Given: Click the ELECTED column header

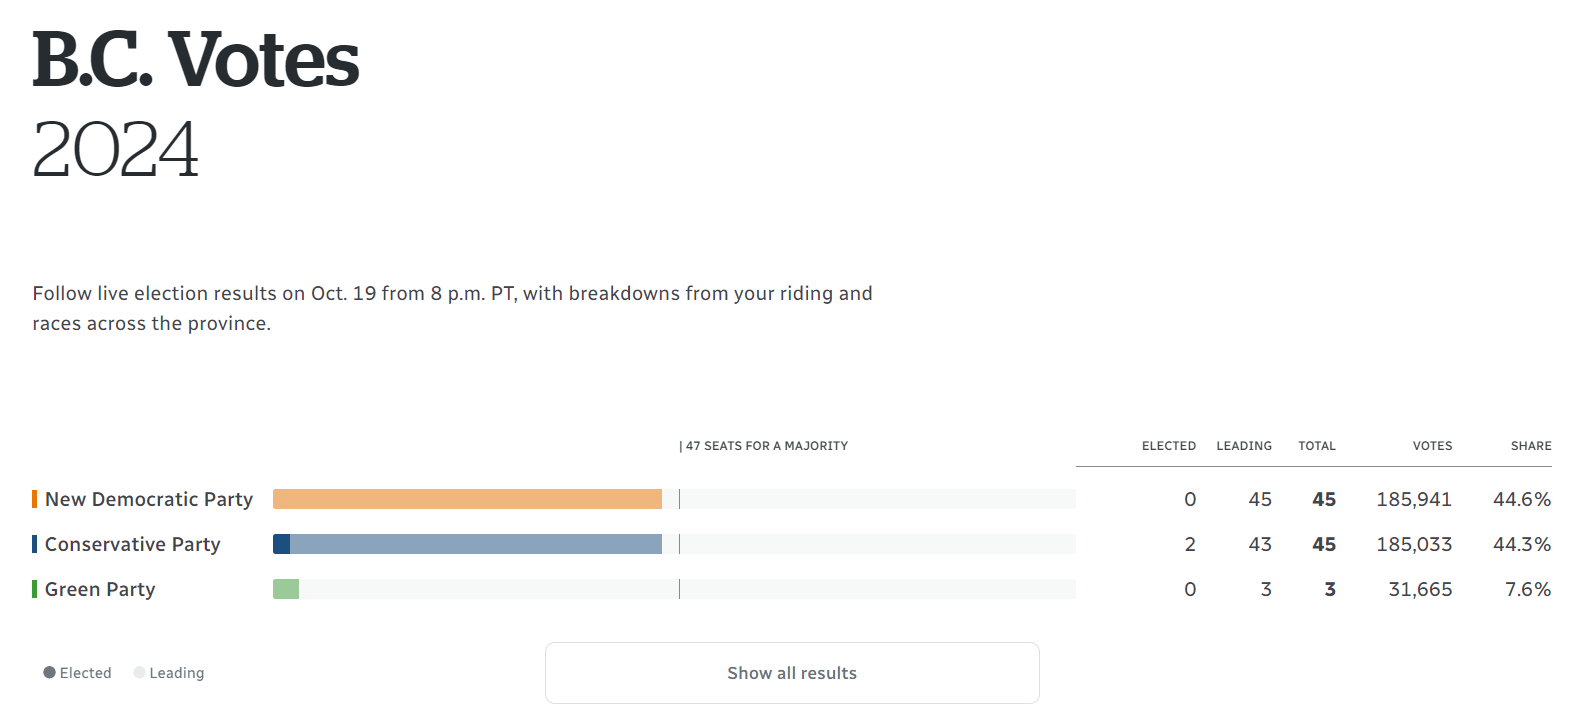Looking at the screenshot, I should coord(1169,446).
